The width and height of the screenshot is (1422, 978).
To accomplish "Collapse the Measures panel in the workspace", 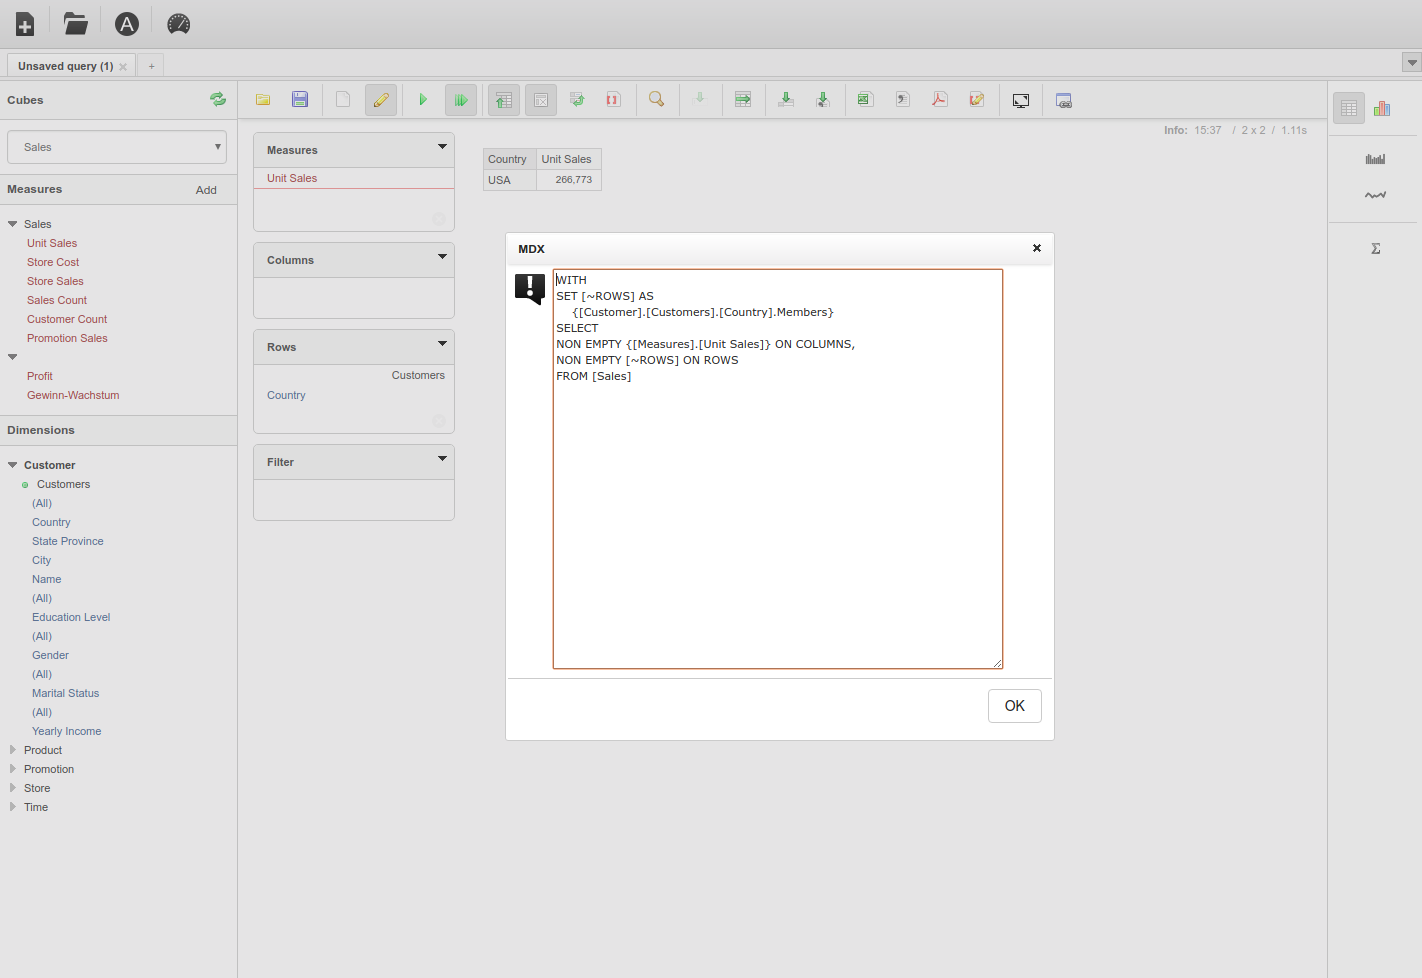I will 441,148.
